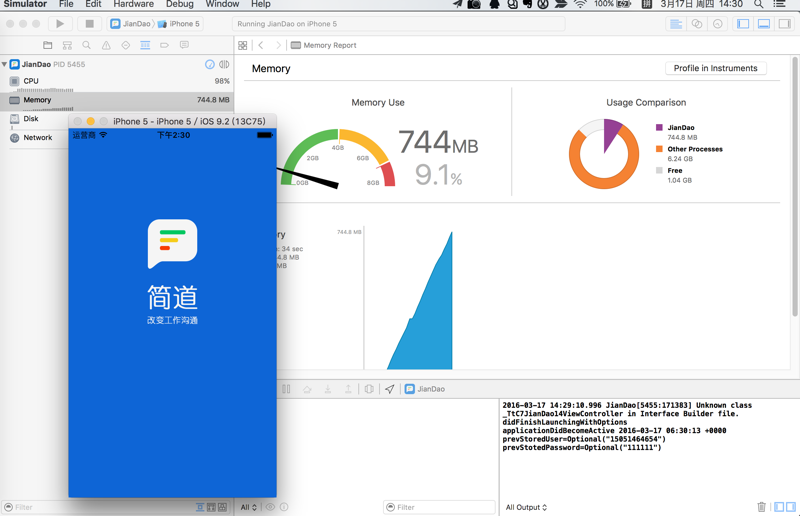Open the All variables scope dropdown
The width and height of the screenshot is (800, 516).
248,507
